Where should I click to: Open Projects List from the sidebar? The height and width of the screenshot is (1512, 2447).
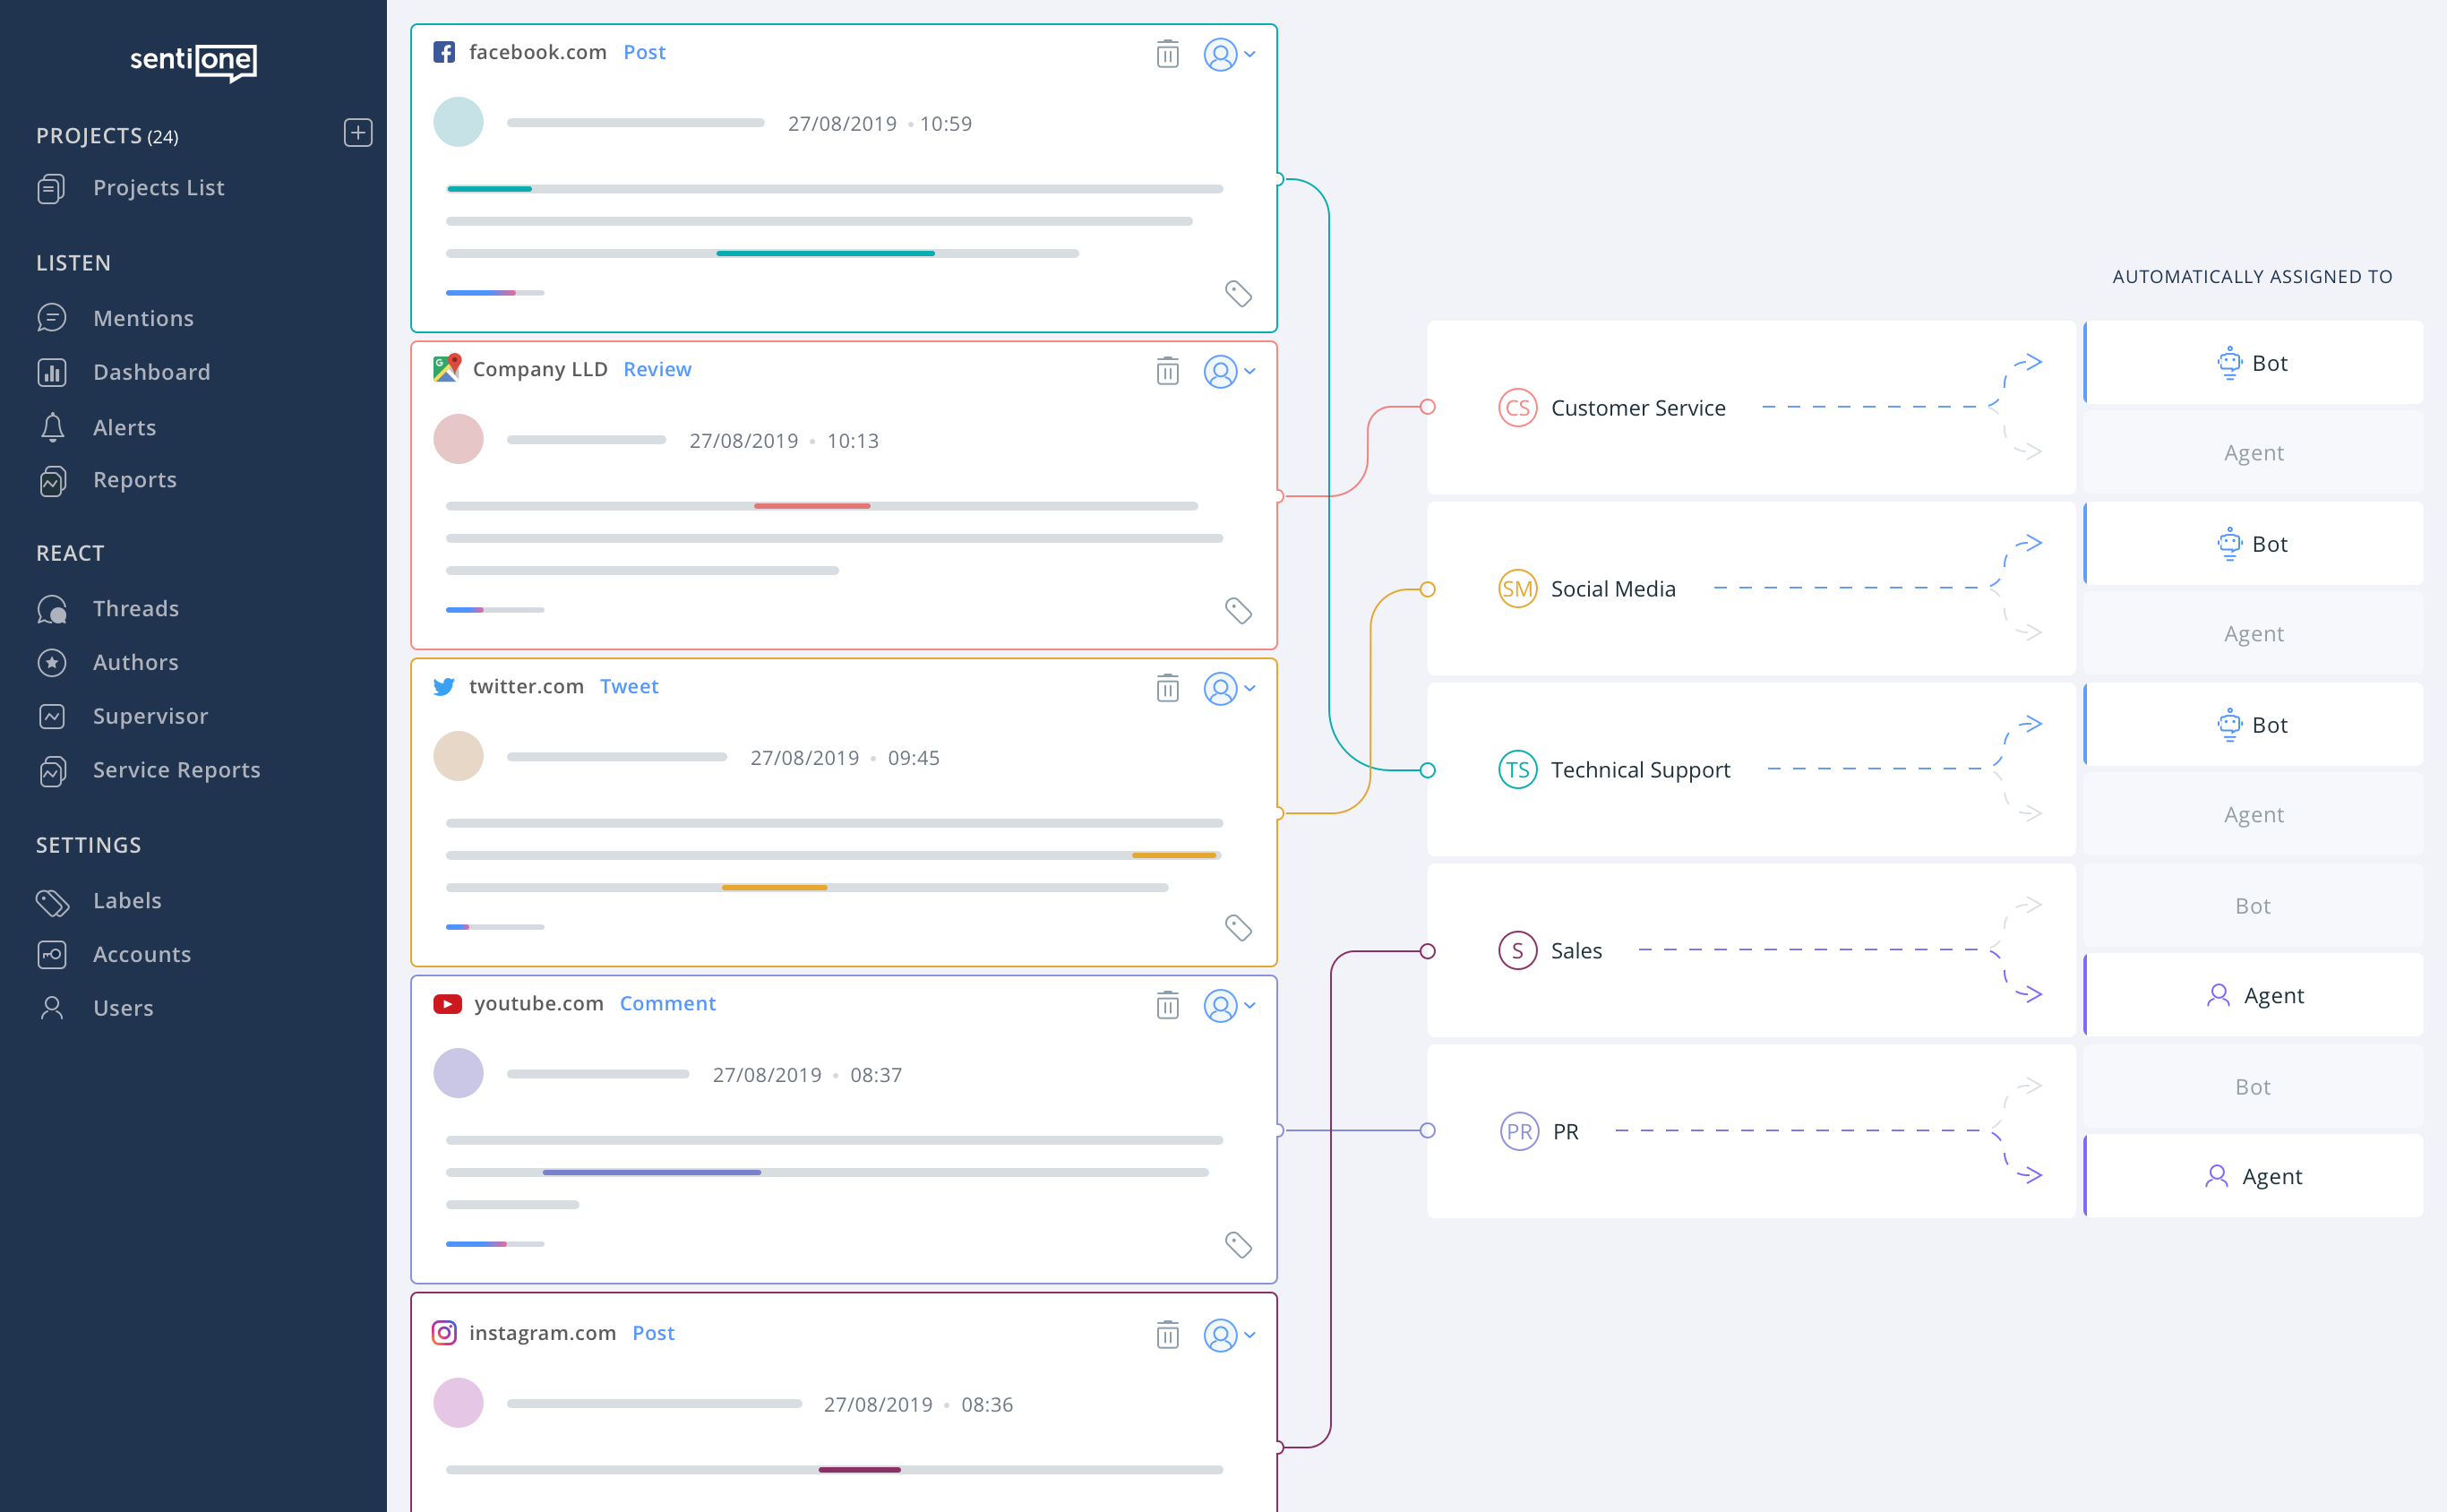[157, 187]
